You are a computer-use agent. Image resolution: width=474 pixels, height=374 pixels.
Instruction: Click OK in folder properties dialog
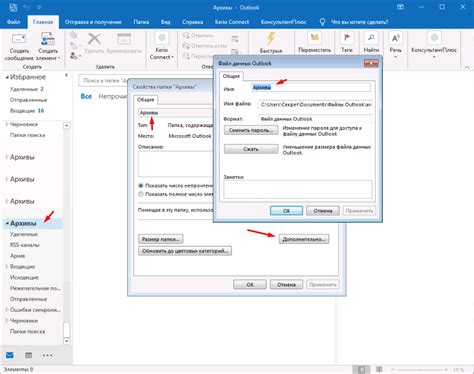[x=250, y=285]
